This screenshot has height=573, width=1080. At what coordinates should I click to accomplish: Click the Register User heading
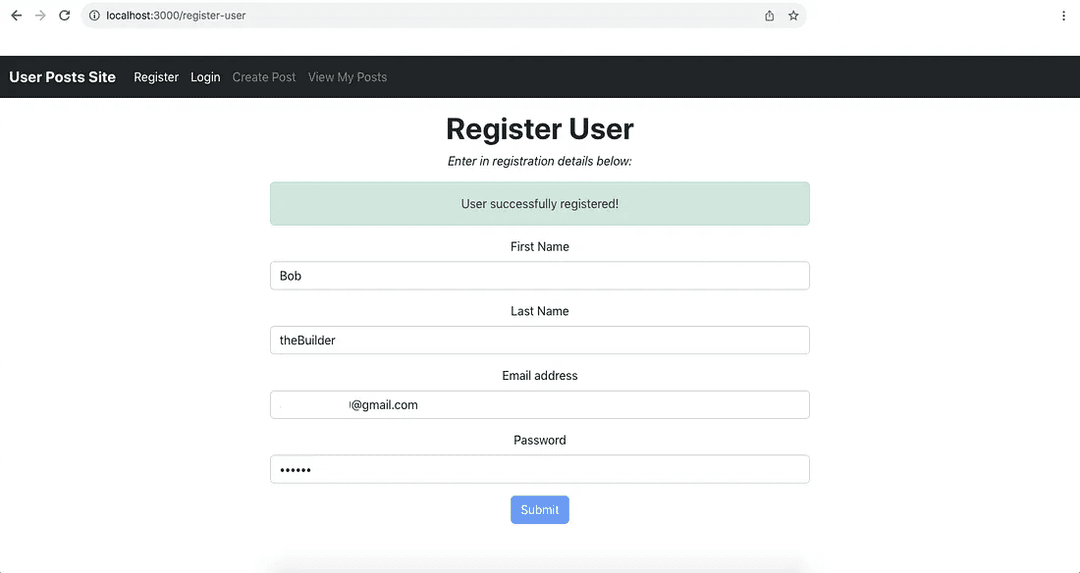pyautogui.click(x=539, y=129)
